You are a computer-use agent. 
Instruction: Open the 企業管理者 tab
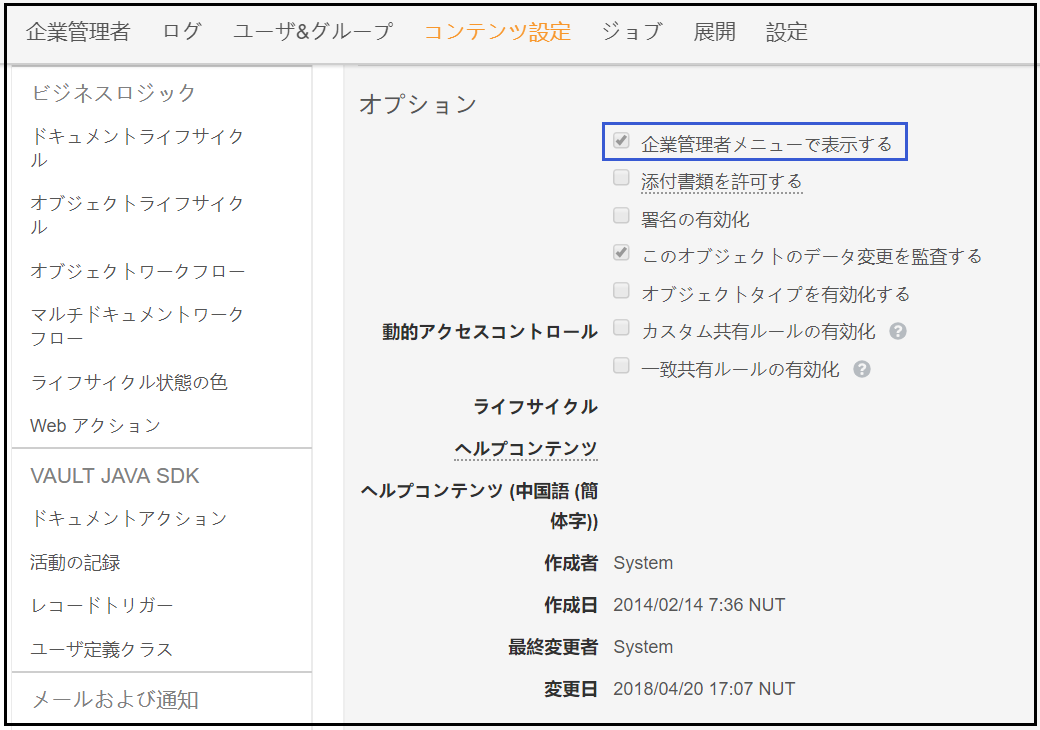click(x=78, y=32)
